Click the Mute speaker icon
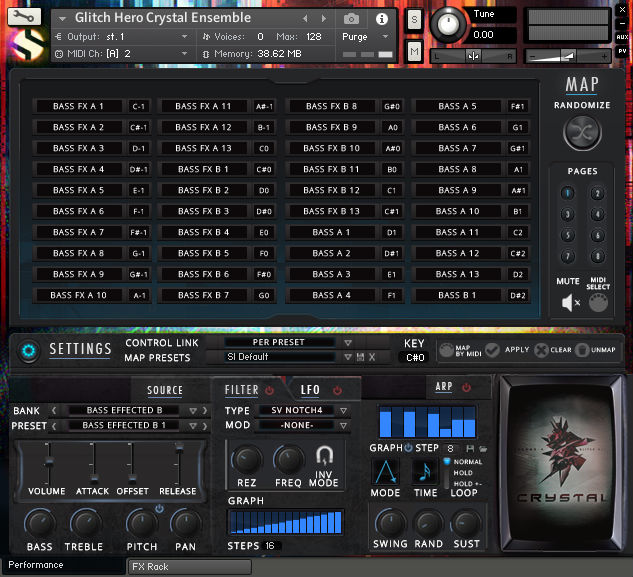The image size is (633, 577). coord(570,303)
